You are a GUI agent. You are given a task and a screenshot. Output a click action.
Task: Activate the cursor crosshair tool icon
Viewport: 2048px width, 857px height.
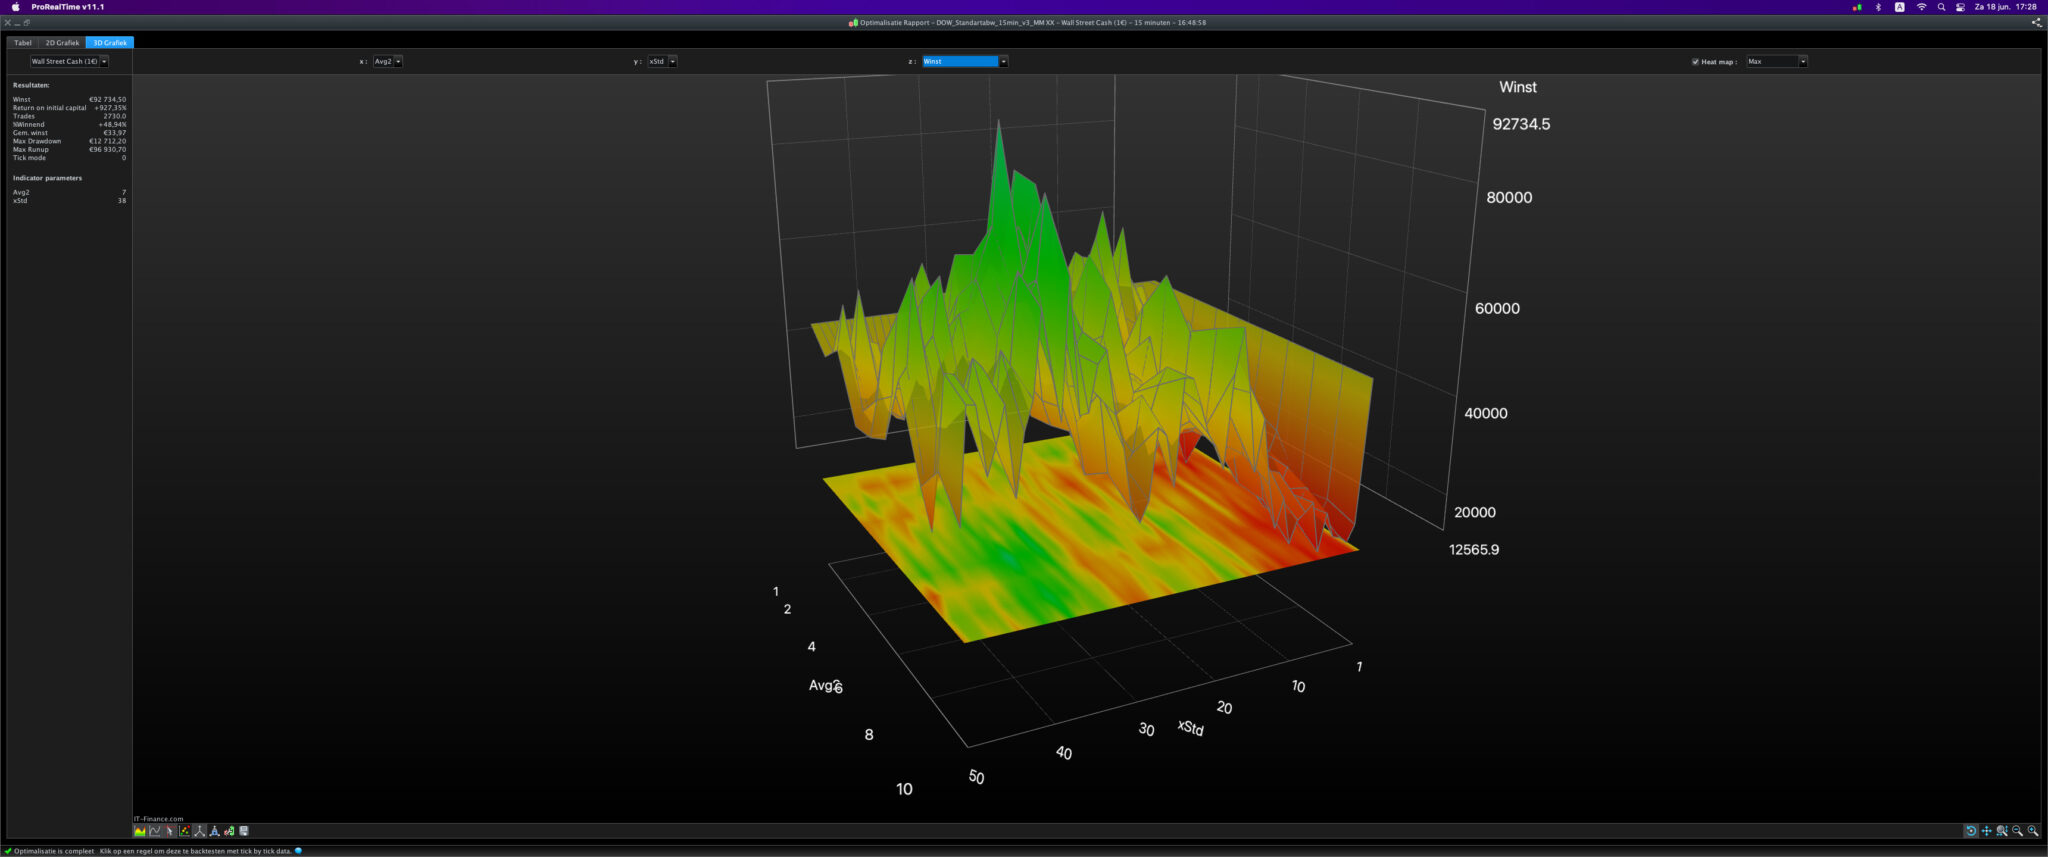click(x=170, y=831)
